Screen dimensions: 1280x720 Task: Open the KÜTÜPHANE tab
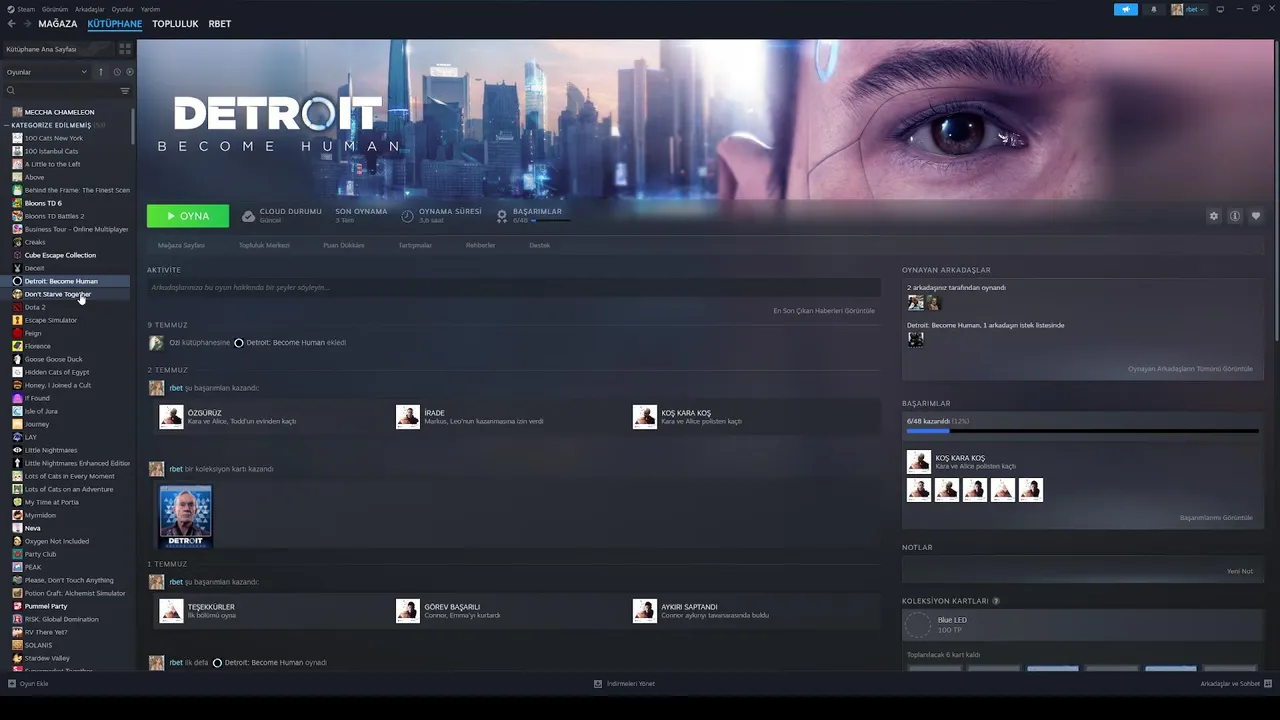click(x=115, y=24)
